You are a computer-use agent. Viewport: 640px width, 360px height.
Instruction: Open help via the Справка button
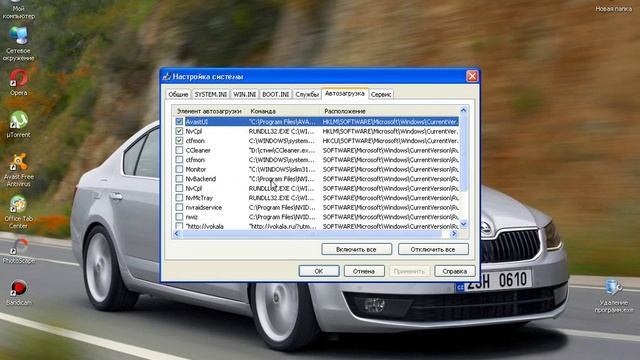click(455, 271)
